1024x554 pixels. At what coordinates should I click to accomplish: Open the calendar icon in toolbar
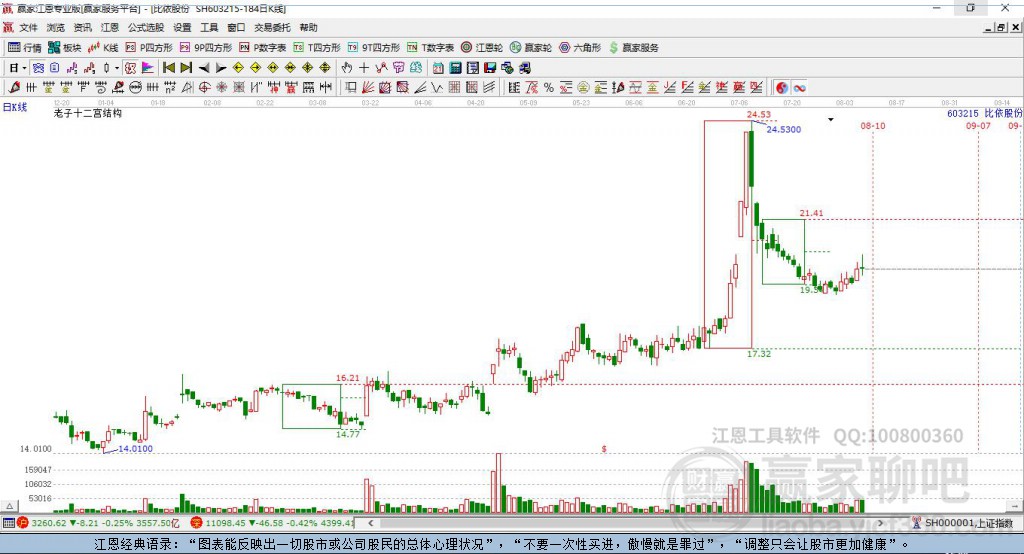438,68
